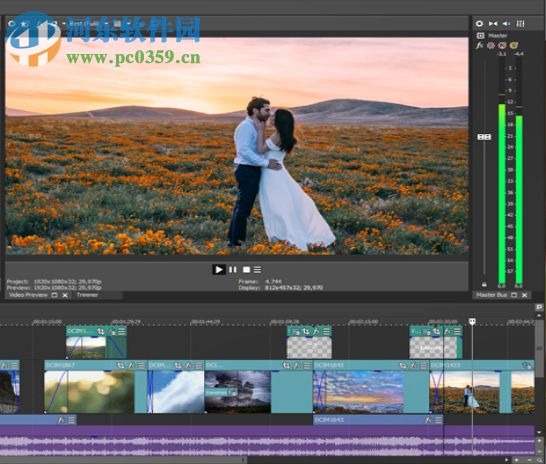Image resolution: width=546 pixels, height=464 pixels.
Task: Adjust the Master volume fader handle
Action: point(484,137)
